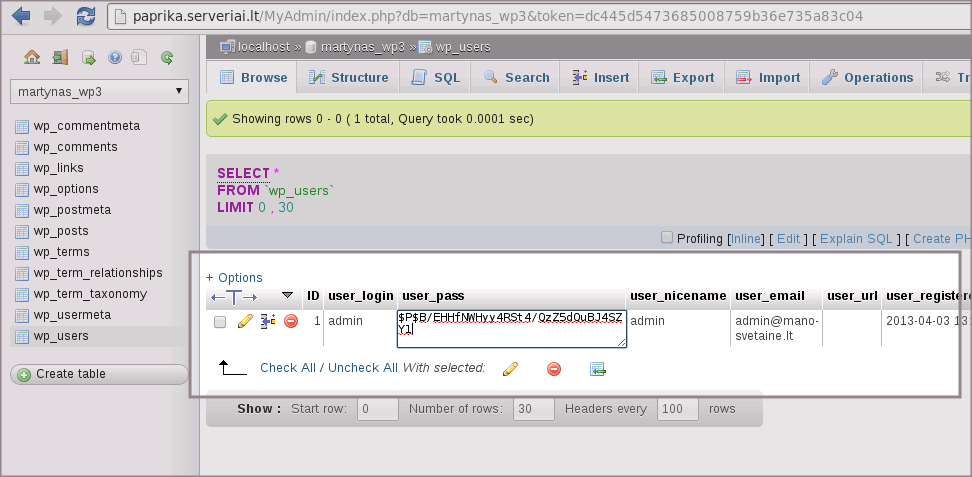Click the phpMyAdmin Home icon

click(x=32, y=58)
